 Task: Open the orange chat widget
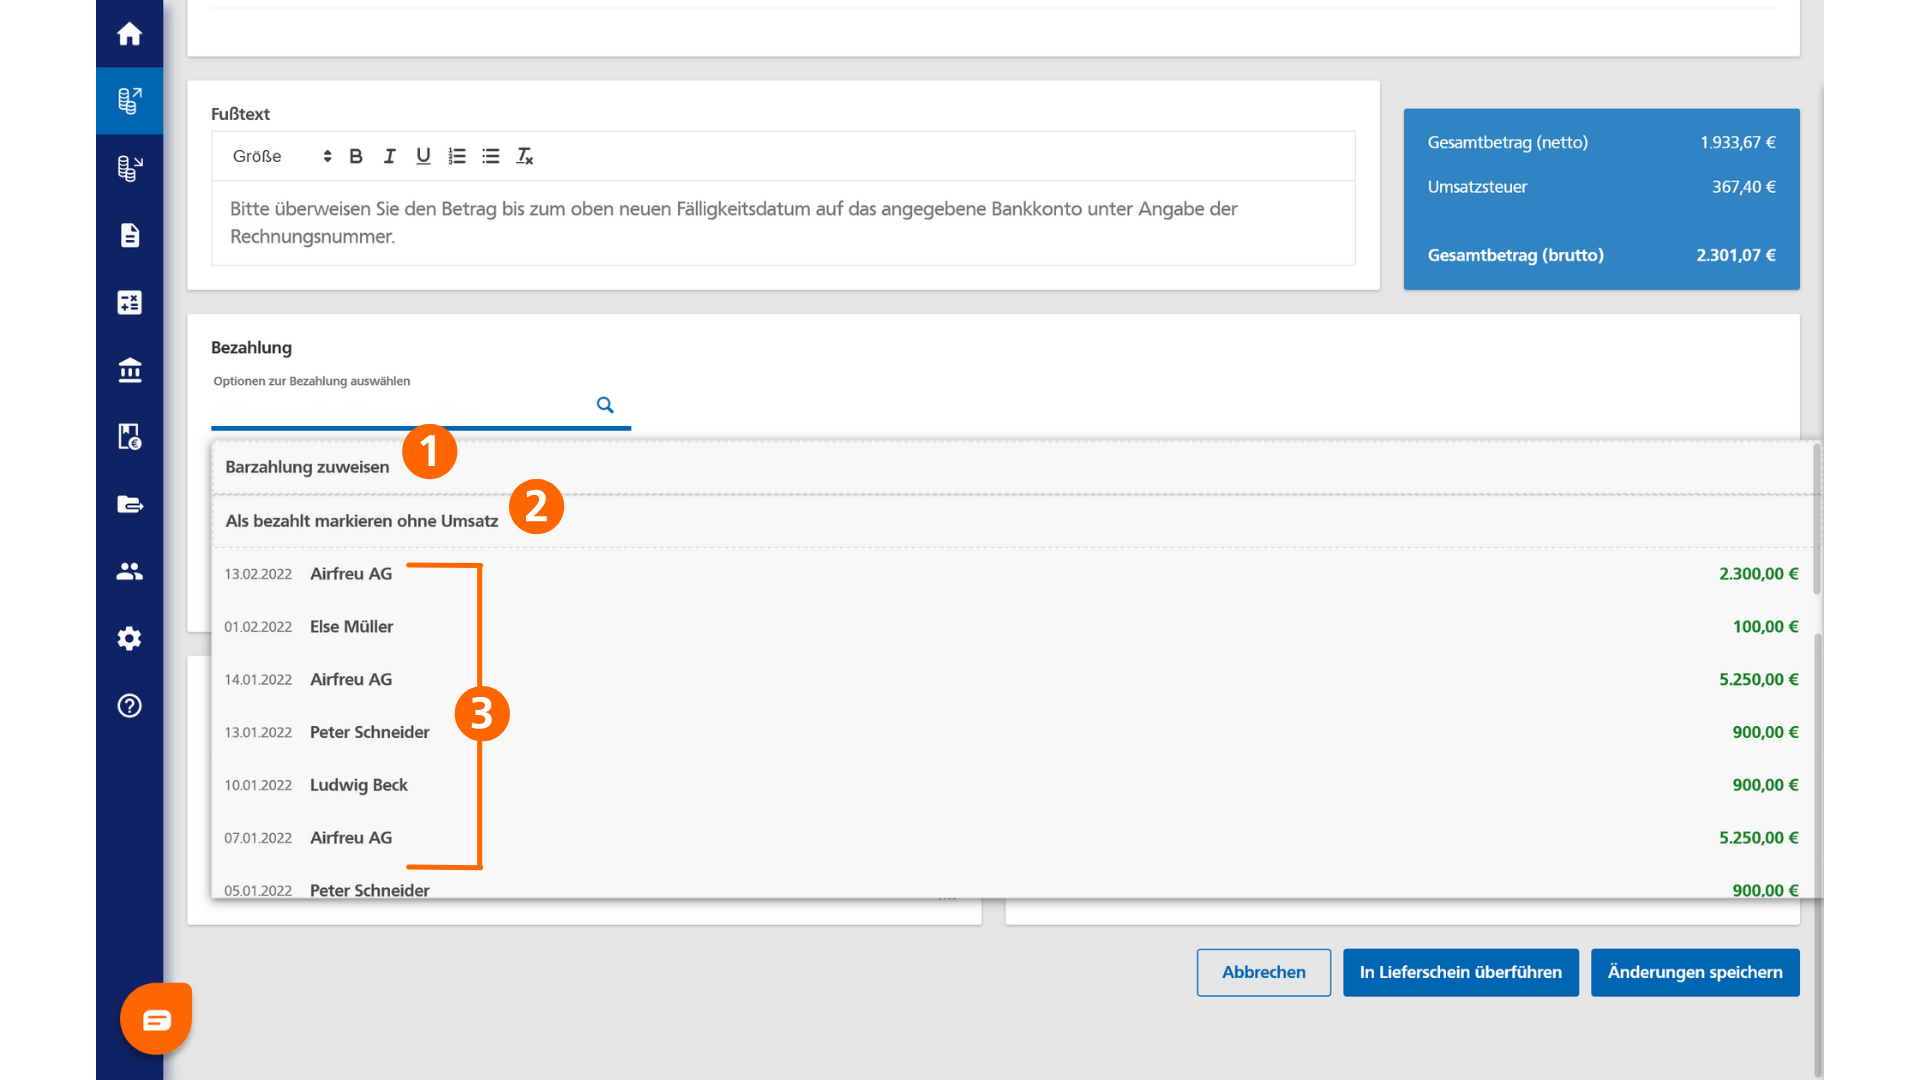point(156,1019)
